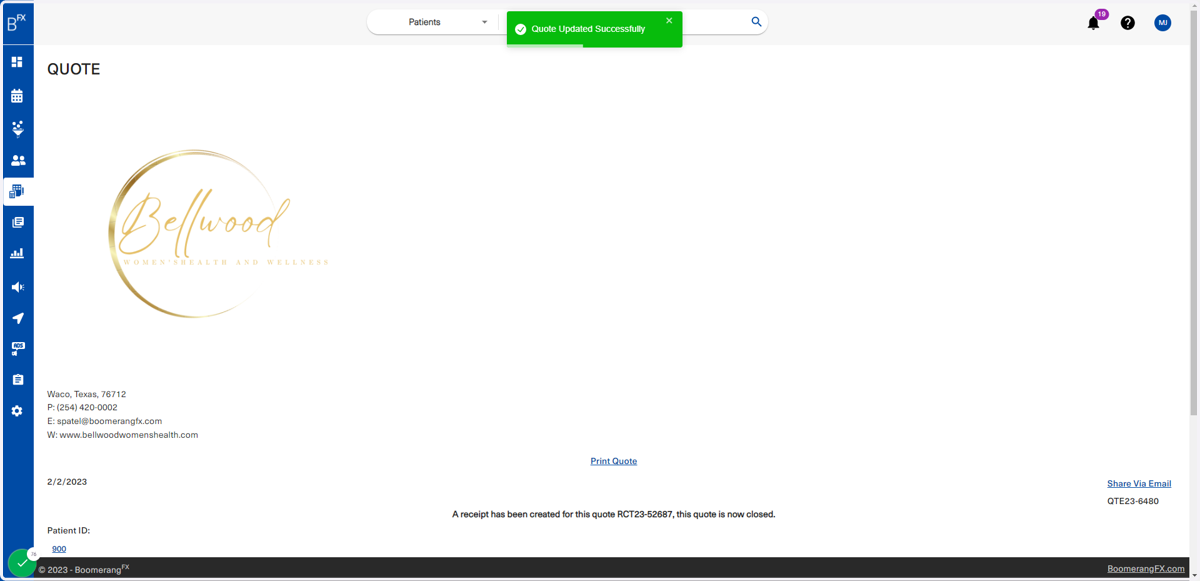Select the highlighted quotes icon in sidebar
Image resolution: width=1200 pixels, height=581 pixels.
pos(17,191)
